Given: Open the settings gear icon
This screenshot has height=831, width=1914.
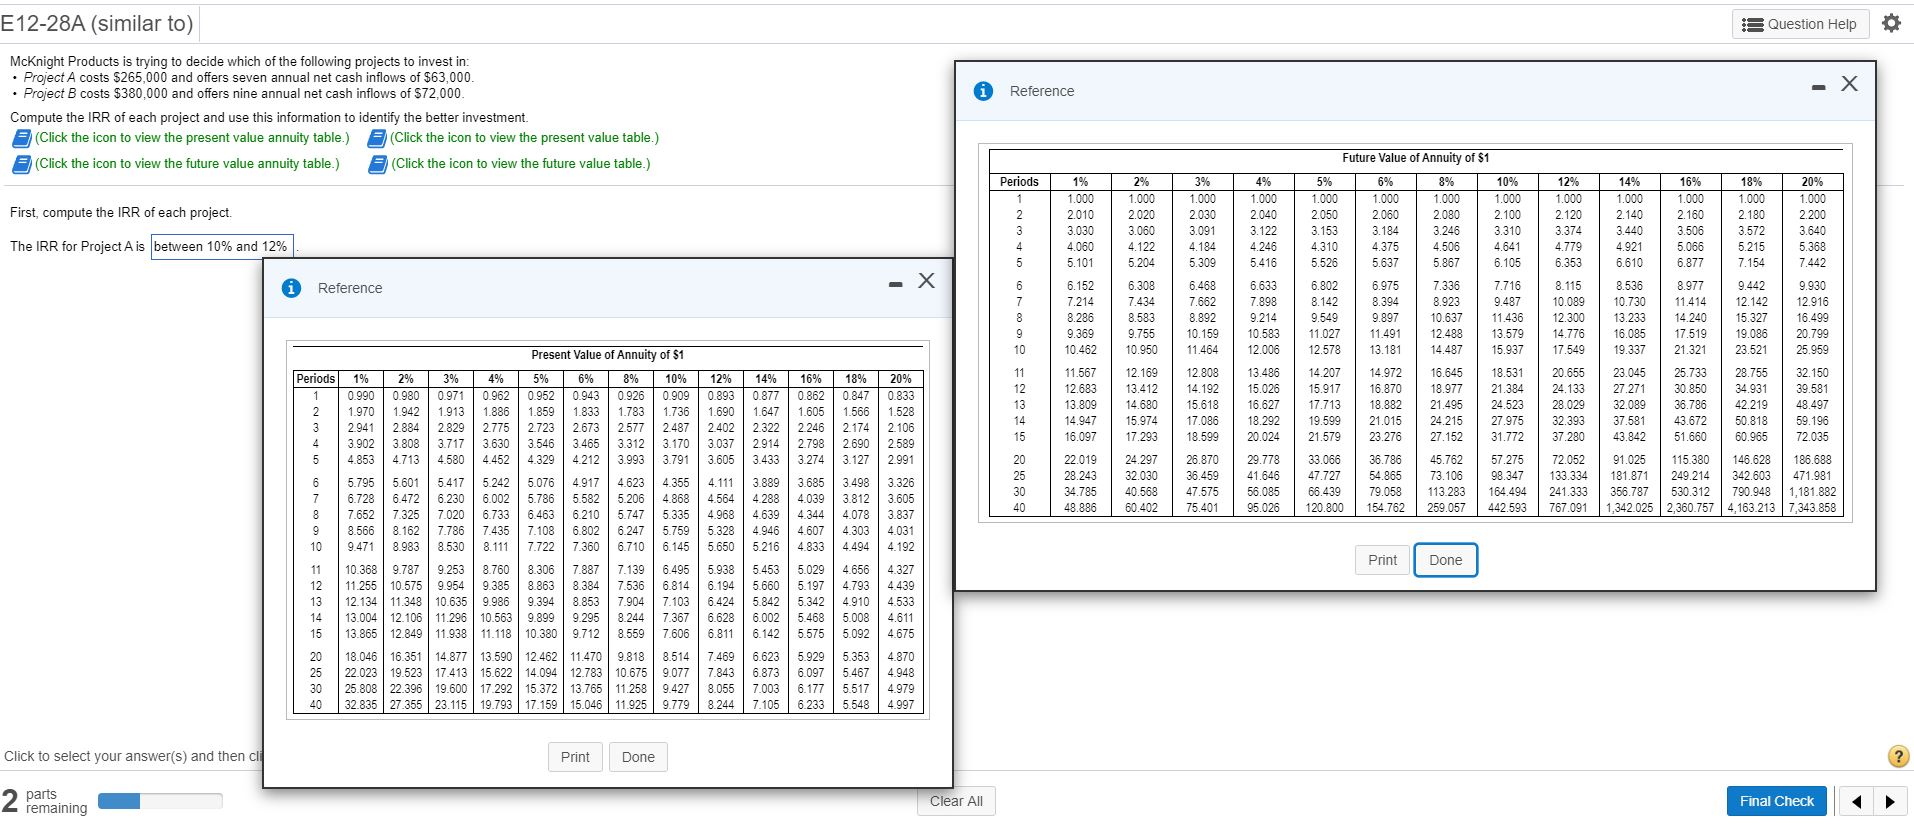Looking at the screenshot, I should 1891,23.
